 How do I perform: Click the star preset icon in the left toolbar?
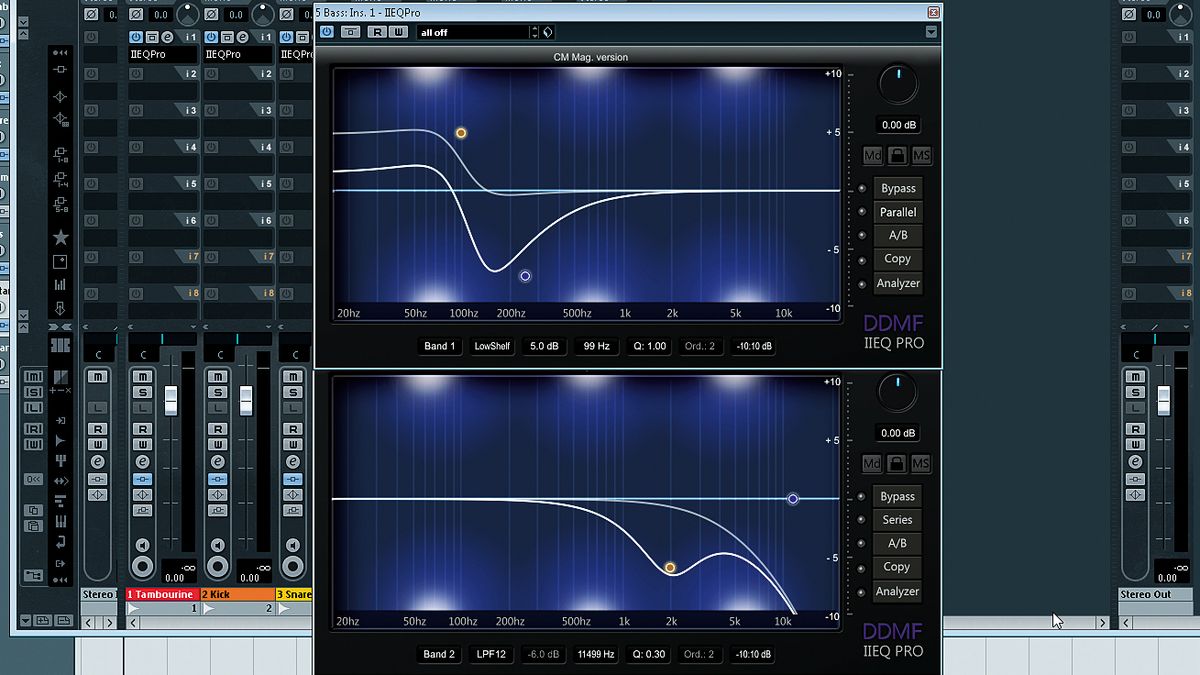point(60,236)
